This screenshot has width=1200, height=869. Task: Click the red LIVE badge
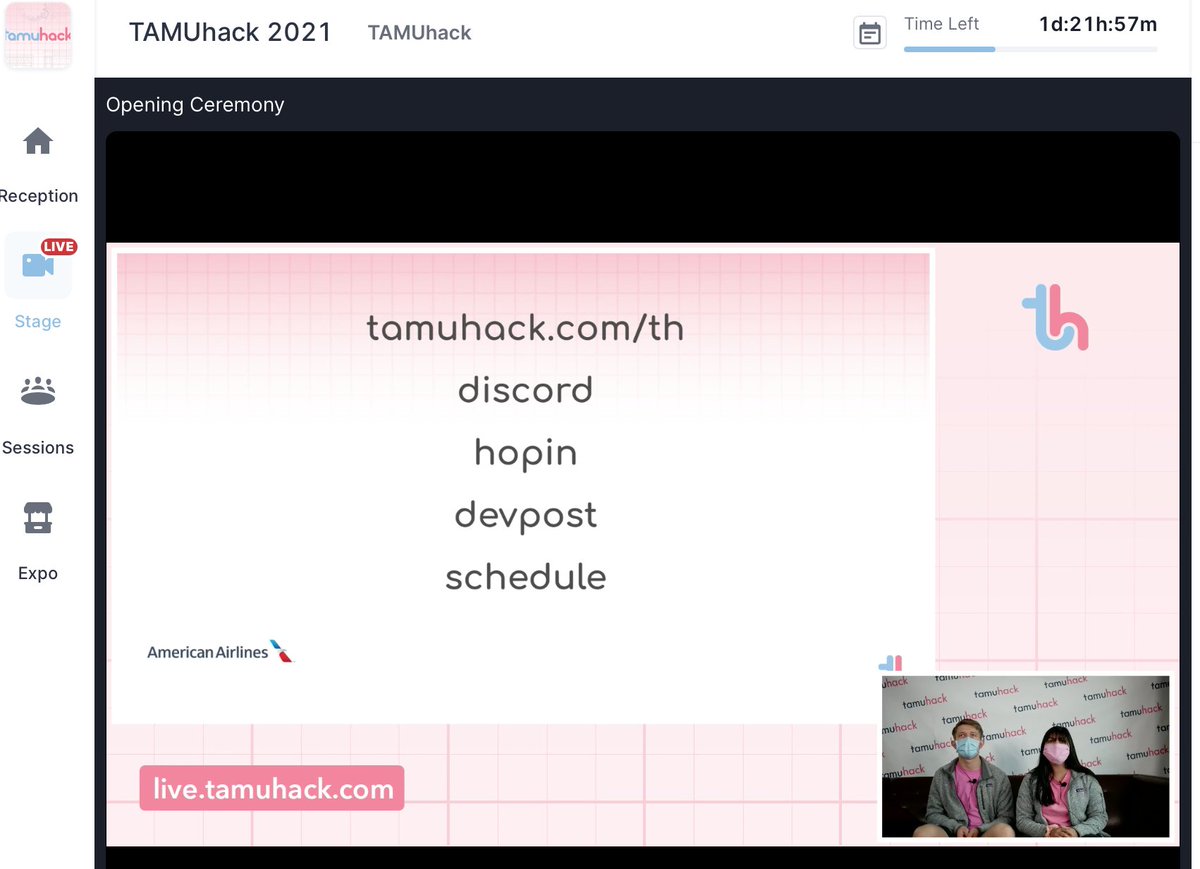pyautogui.click(x=59, y=246)
